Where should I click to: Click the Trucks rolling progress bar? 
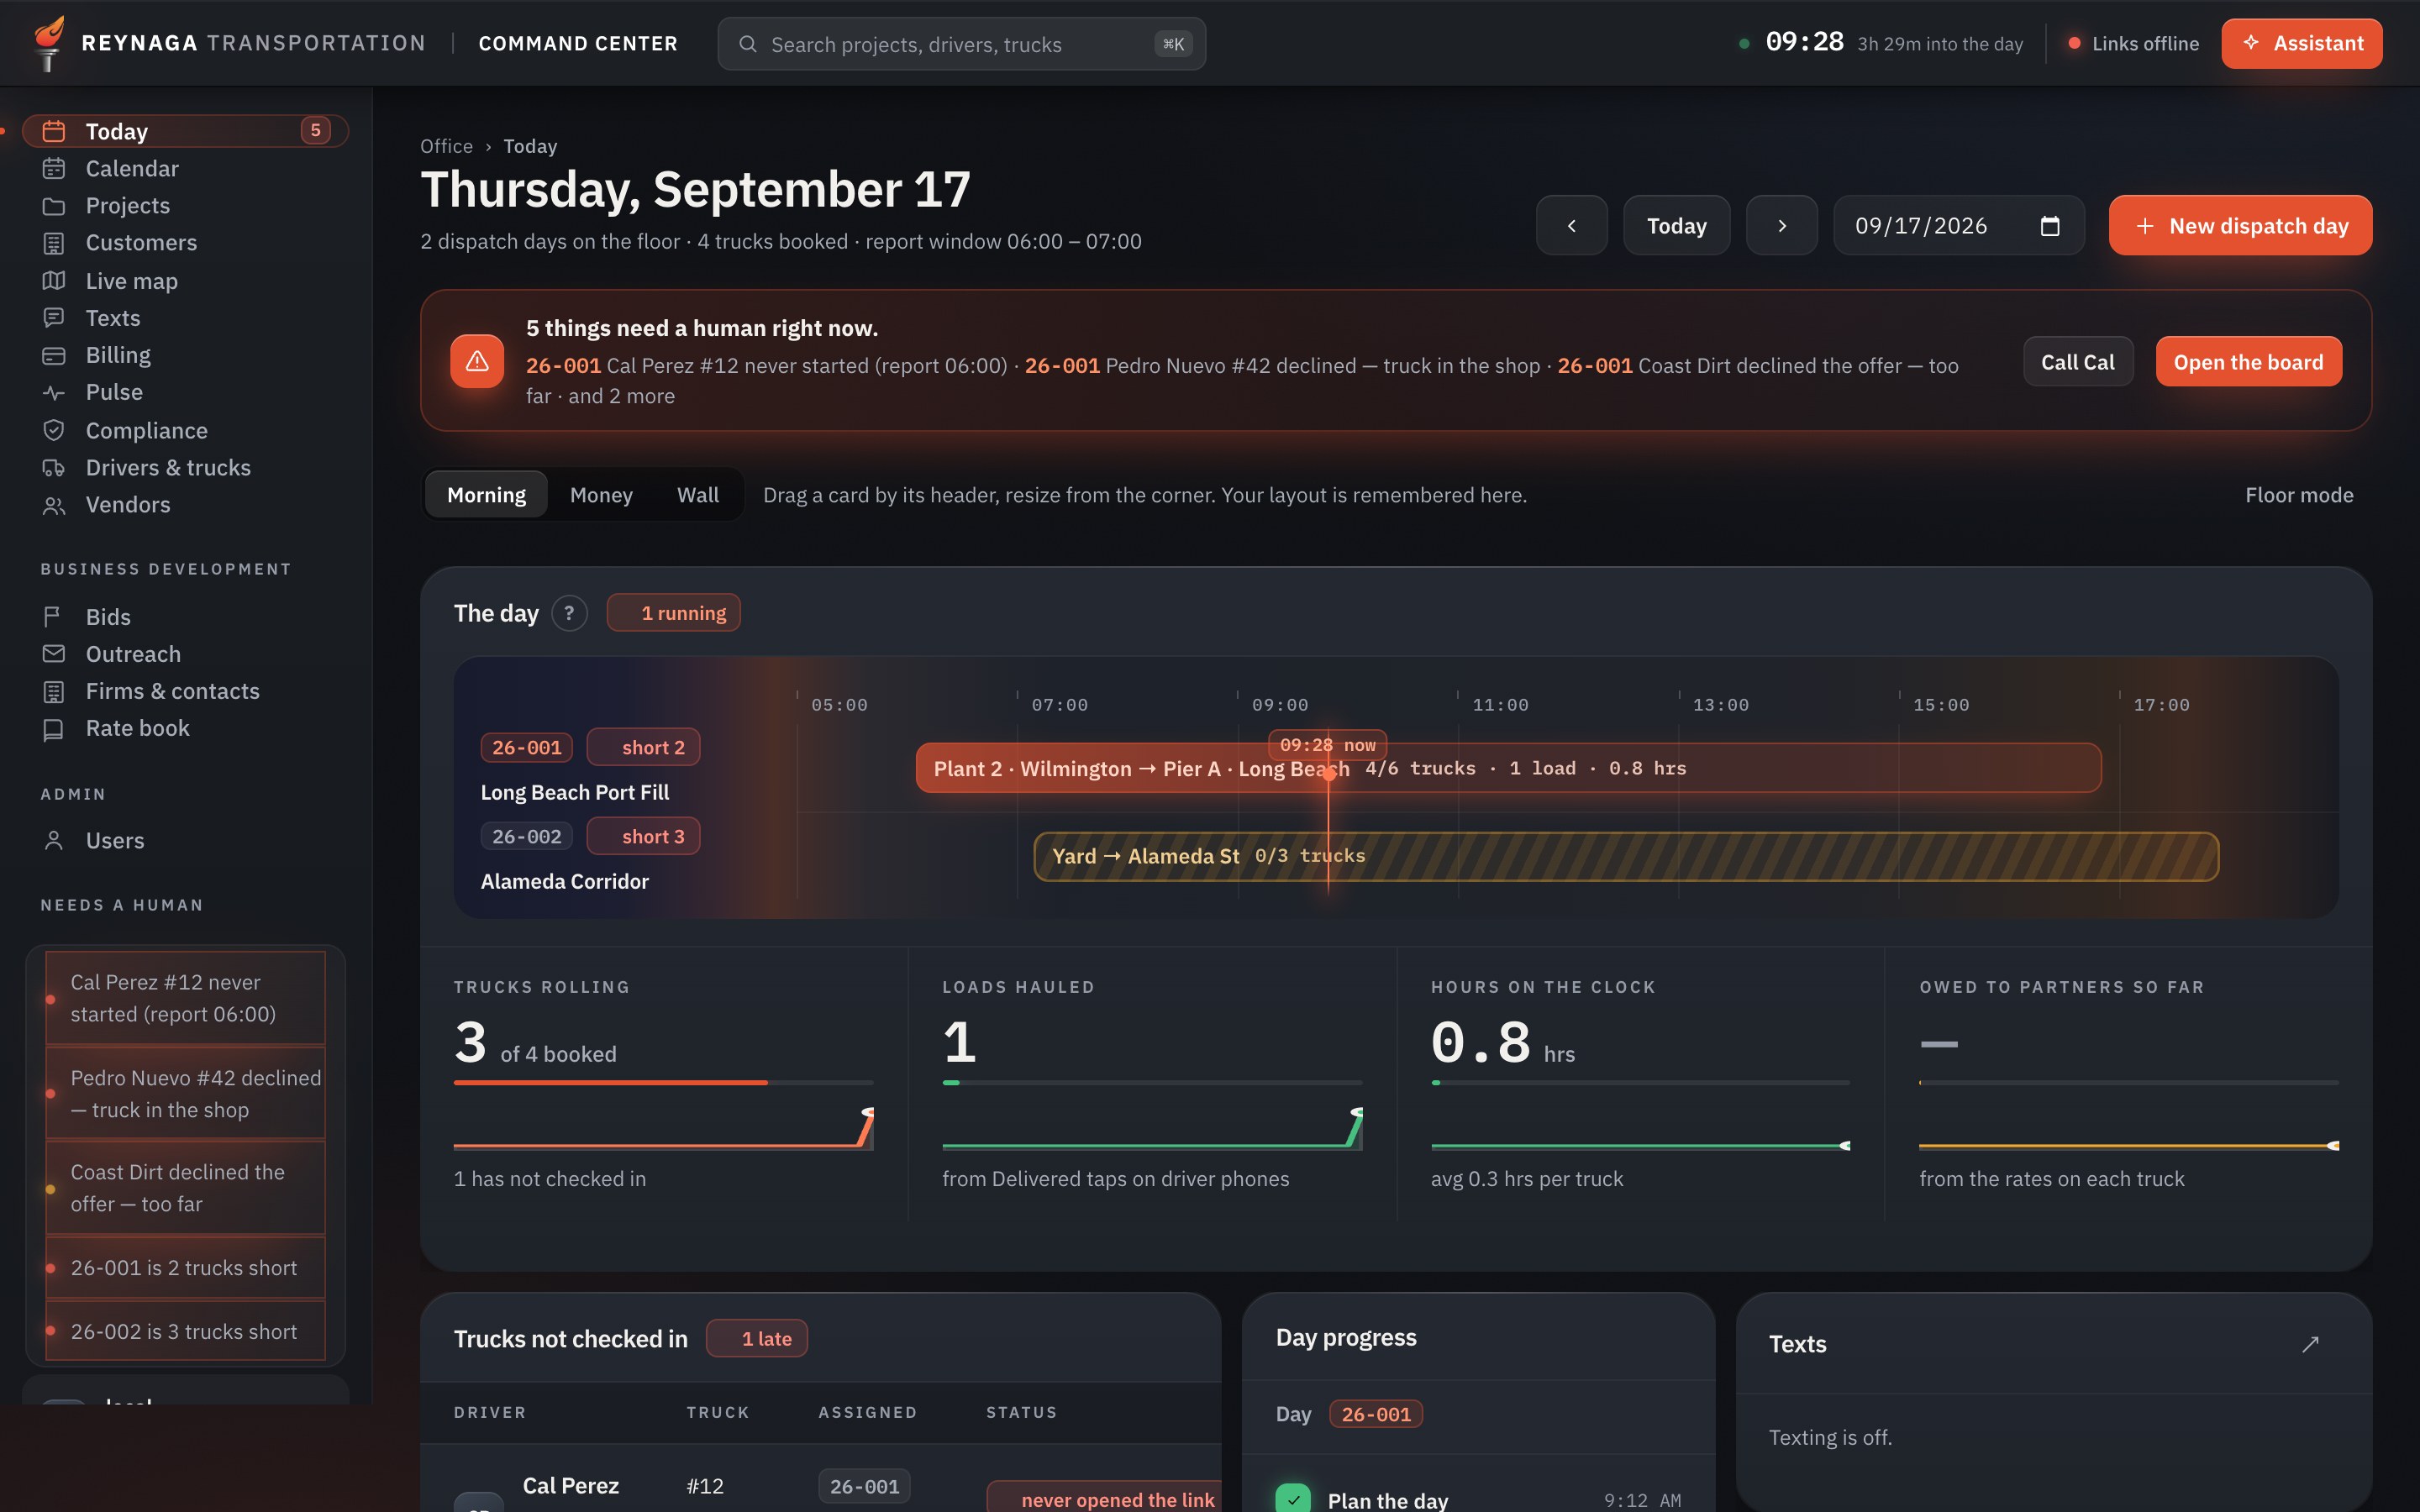(x=663, y=1082)
